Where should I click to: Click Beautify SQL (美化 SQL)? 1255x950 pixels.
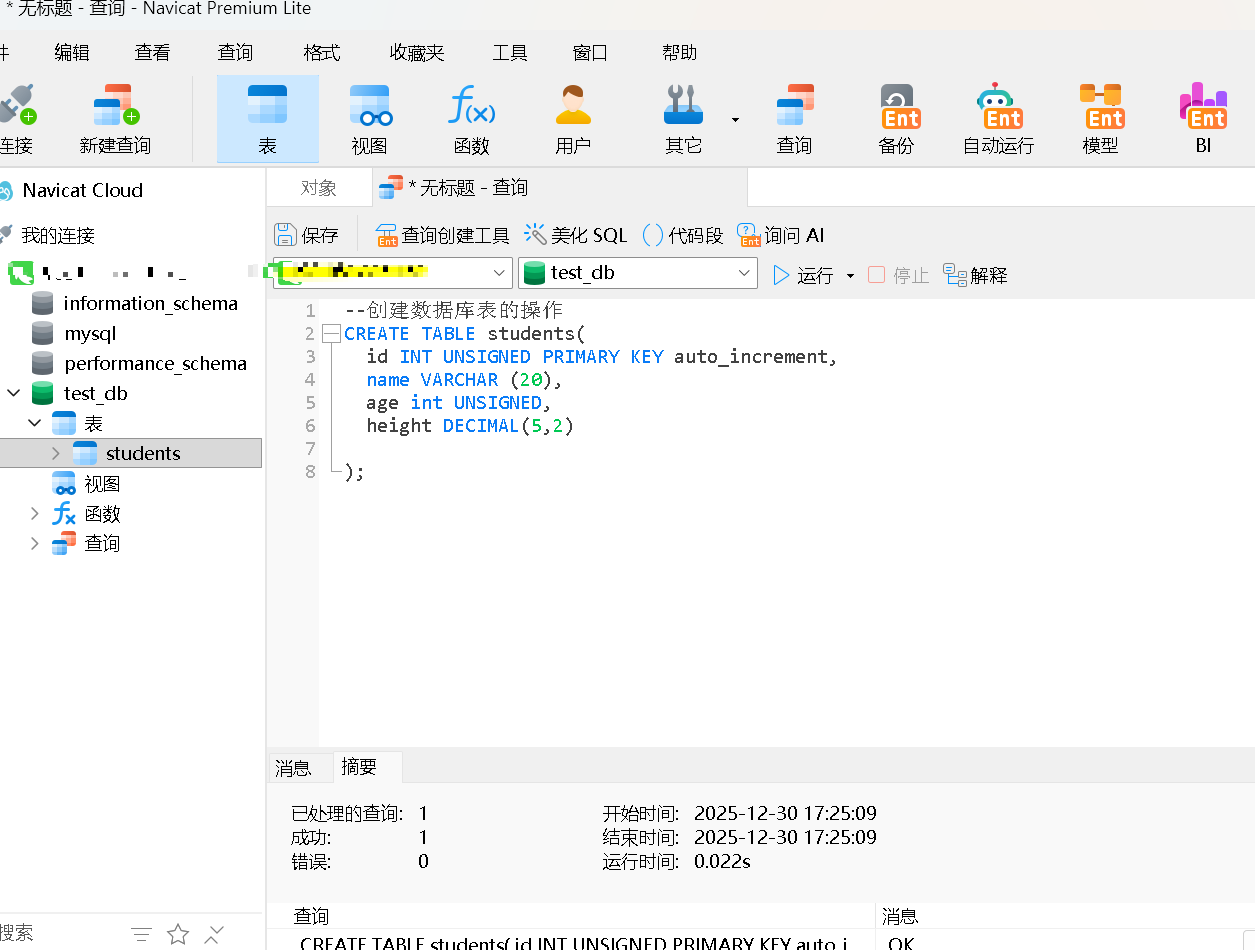pos(576,235)
